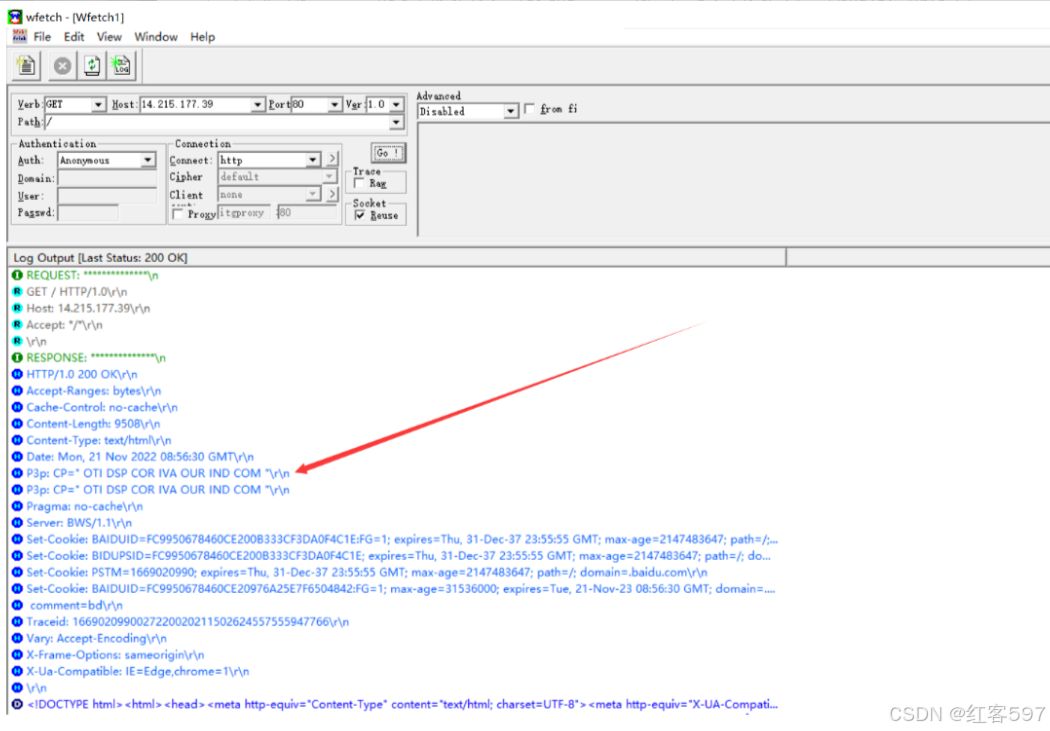This screenshot has height=731, width=1050.
Task: Toggle the Raw trace checkbox
Action: (x=360, y=183)
